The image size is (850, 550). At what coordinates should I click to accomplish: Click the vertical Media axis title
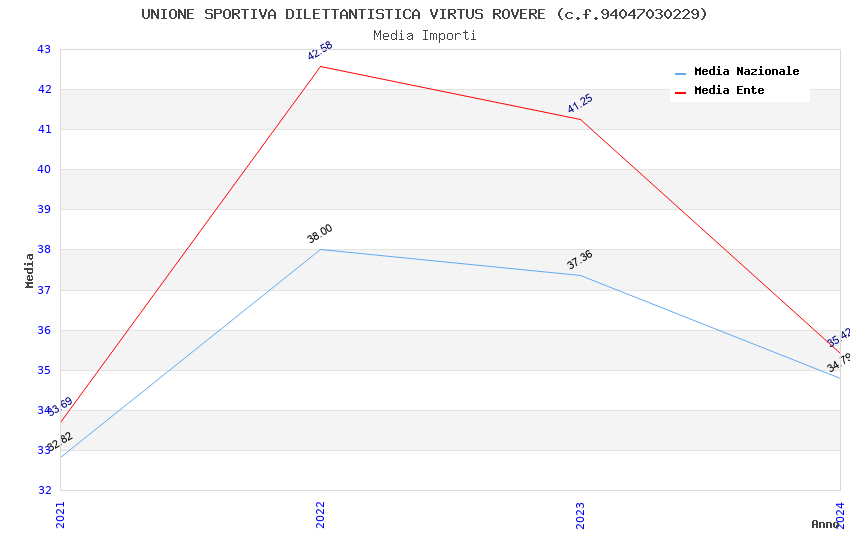[x=30, y=270]
